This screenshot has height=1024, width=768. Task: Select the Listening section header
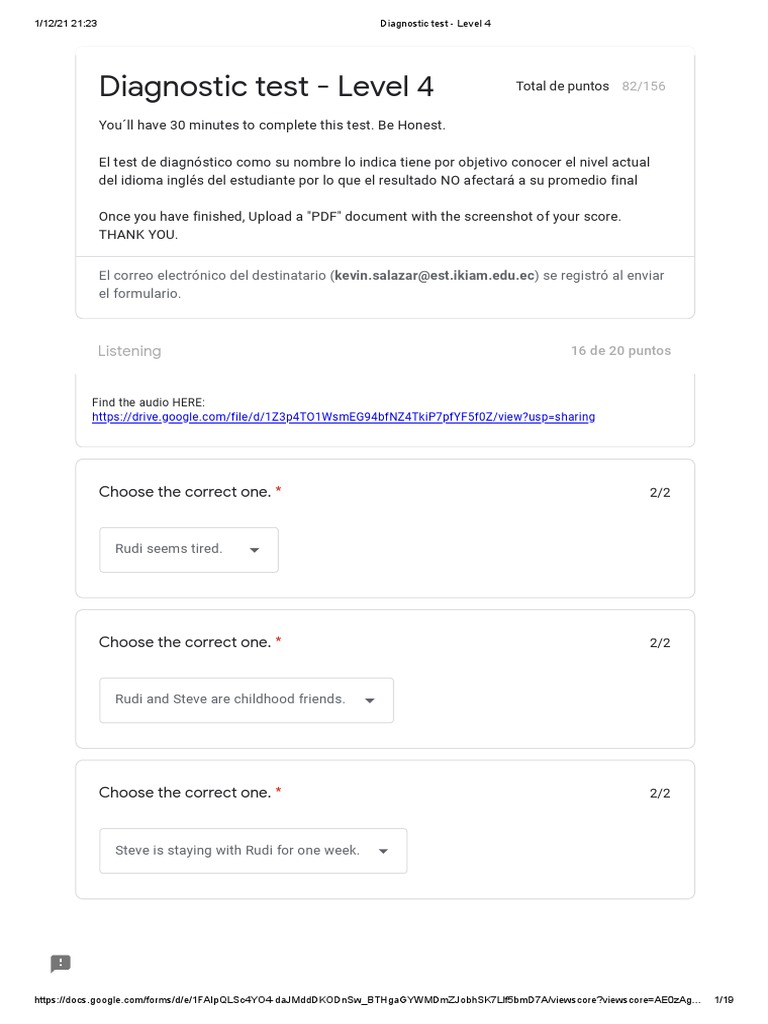pyautogui.click(x=129, y=351)
